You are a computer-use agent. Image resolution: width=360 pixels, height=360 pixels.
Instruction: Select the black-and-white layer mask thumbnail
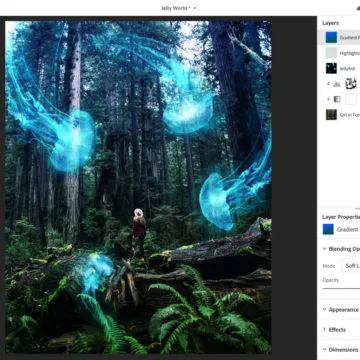(351, 84)
